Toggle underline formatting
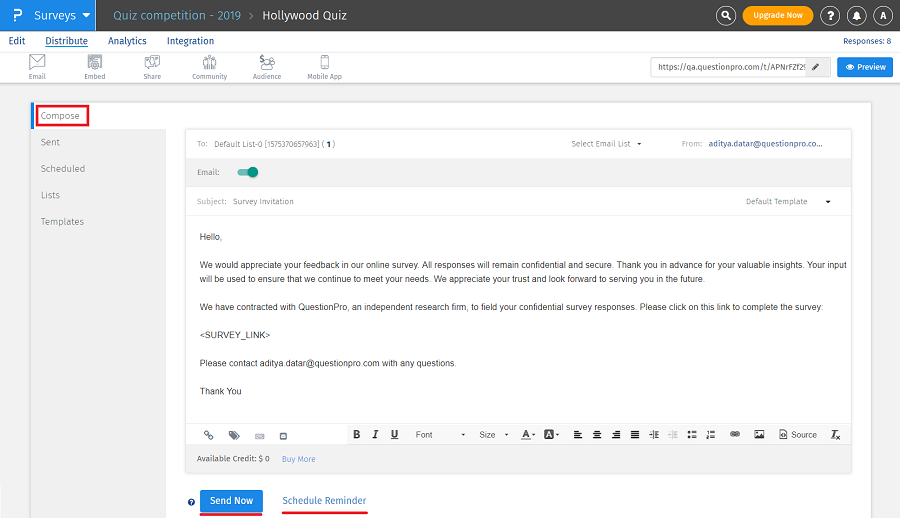 [x=394, y=435]
